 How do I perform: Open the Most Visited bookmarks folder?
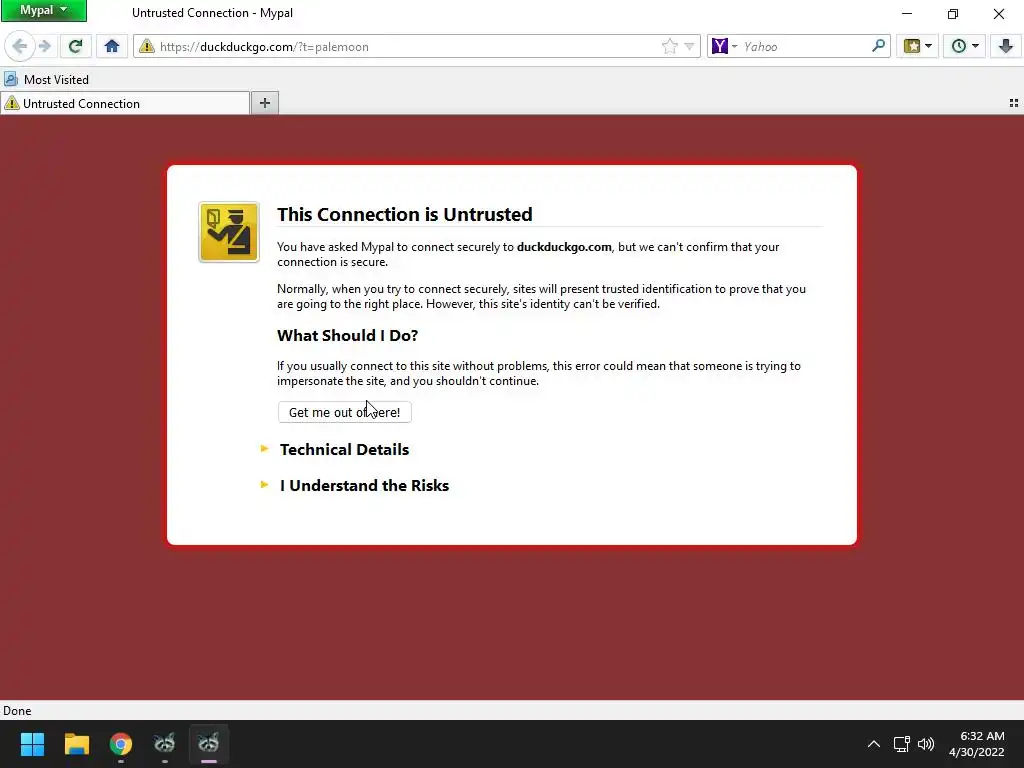click(x=46, y=80)
